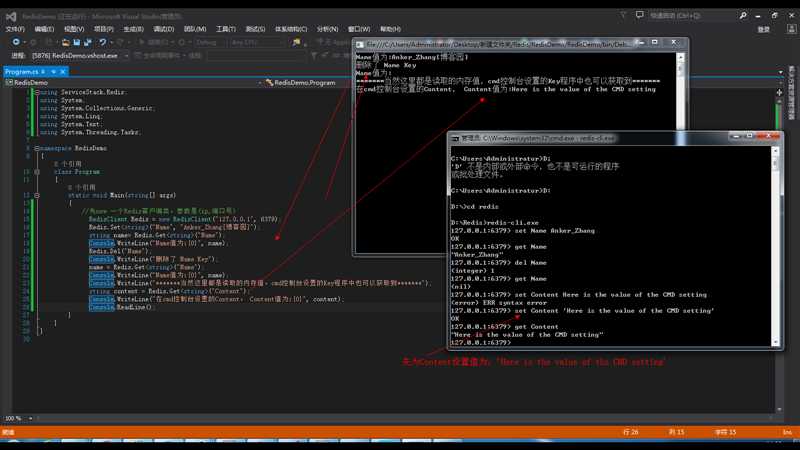
Task: Click the status bar Ins indicator
Action: pos(787,432)
